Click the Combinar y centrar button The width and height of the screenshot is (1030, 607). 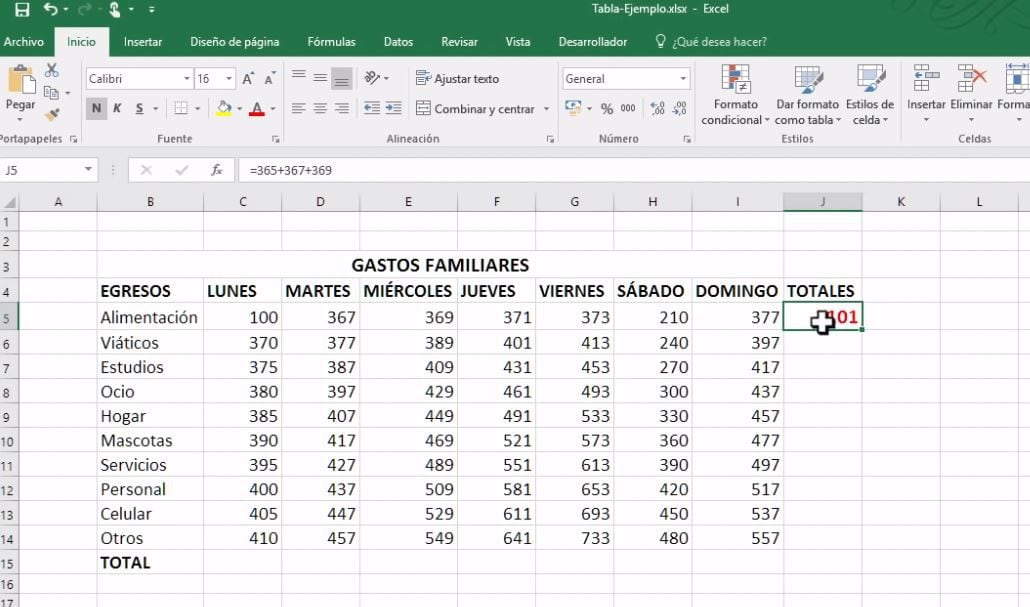coord(476,108)
